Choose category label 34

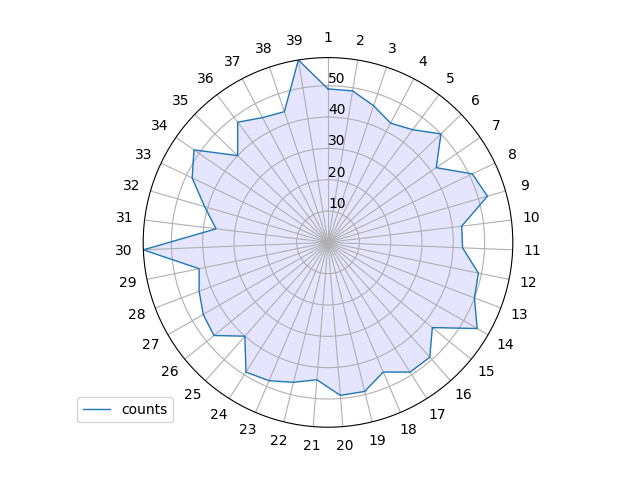pos(159,125)
